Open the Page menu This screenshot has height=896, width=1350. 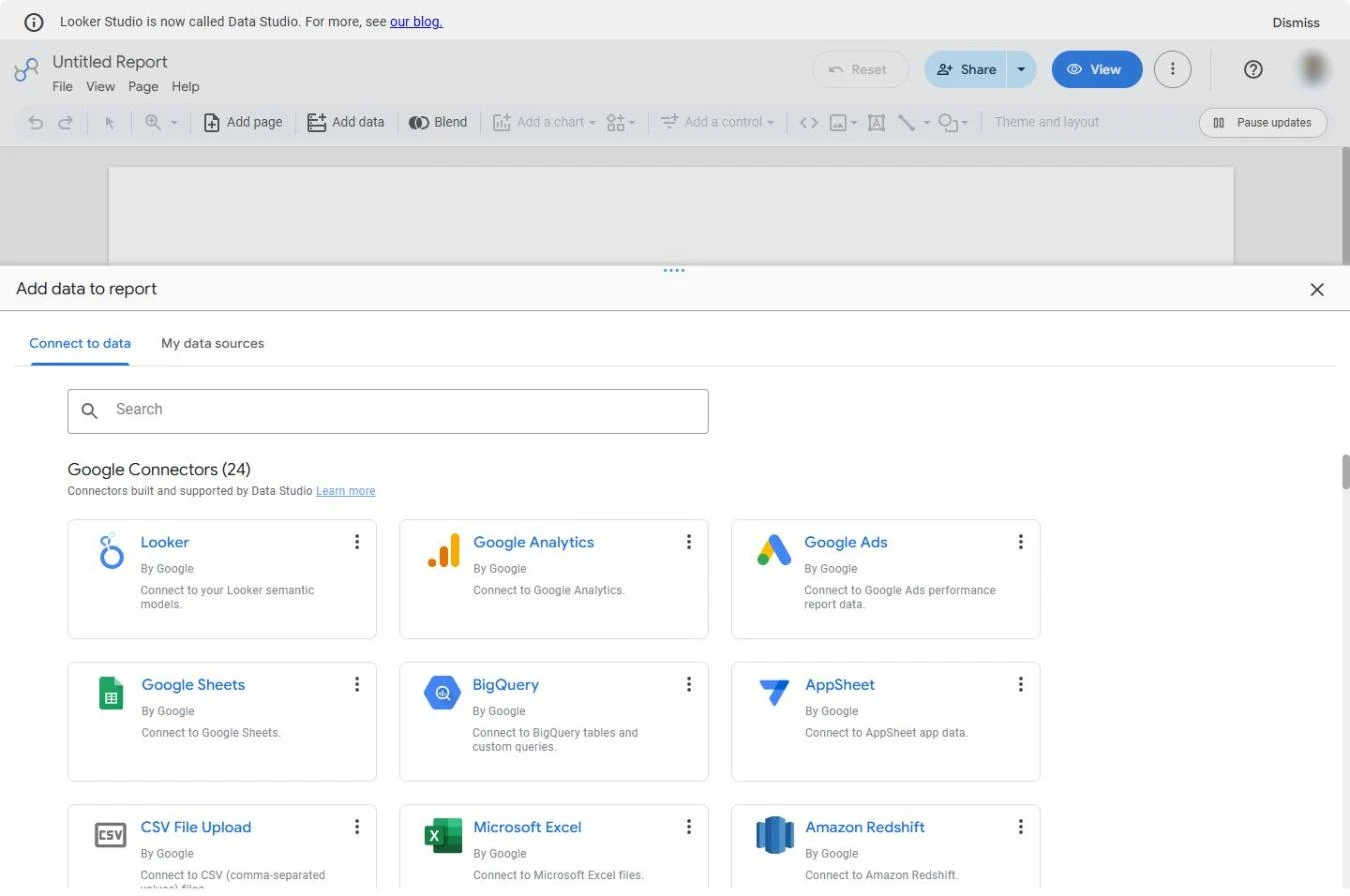(143, 87)
